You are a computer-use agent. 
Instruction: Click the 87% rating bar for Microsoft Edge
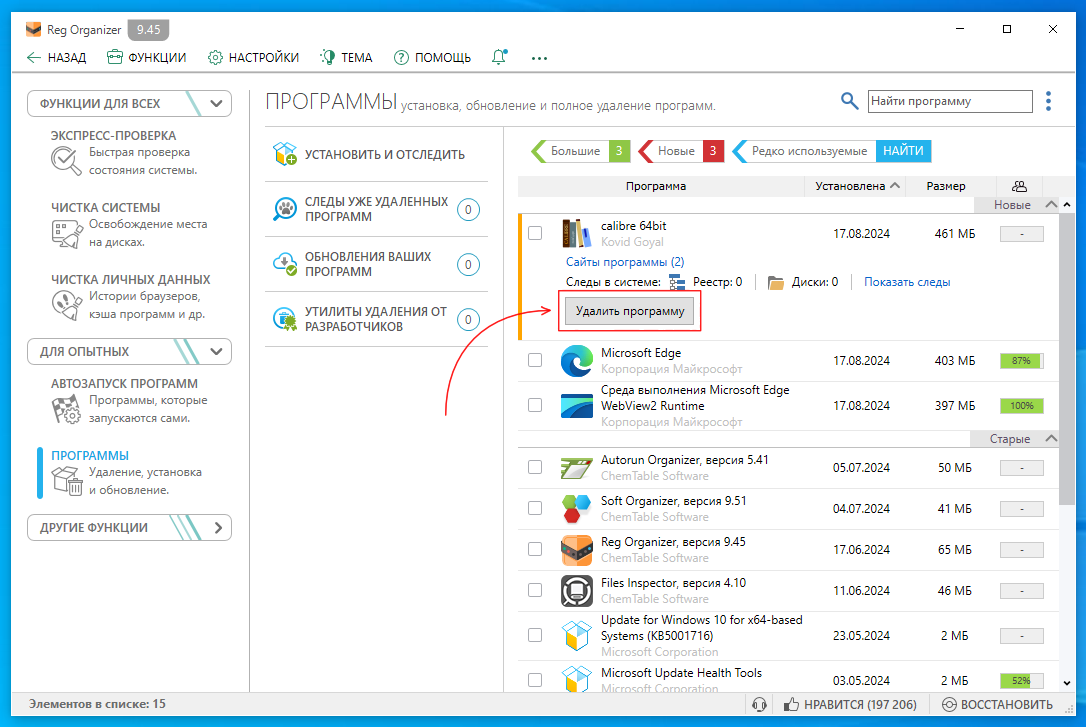(x=1021, y=360)
